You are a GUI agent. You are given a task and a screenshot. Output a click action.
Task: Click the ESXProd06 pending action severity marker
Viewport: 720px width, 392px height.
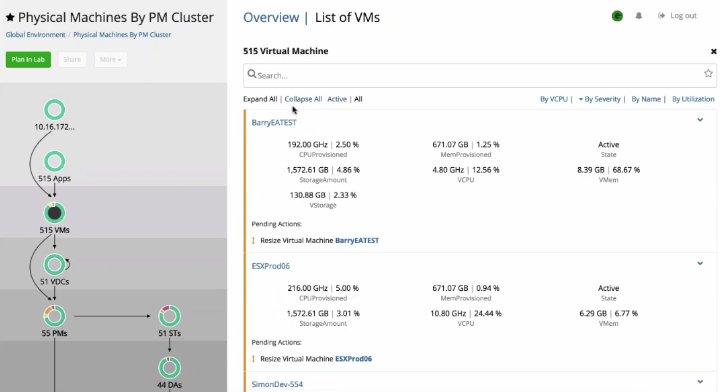click(x=253, y=359)
